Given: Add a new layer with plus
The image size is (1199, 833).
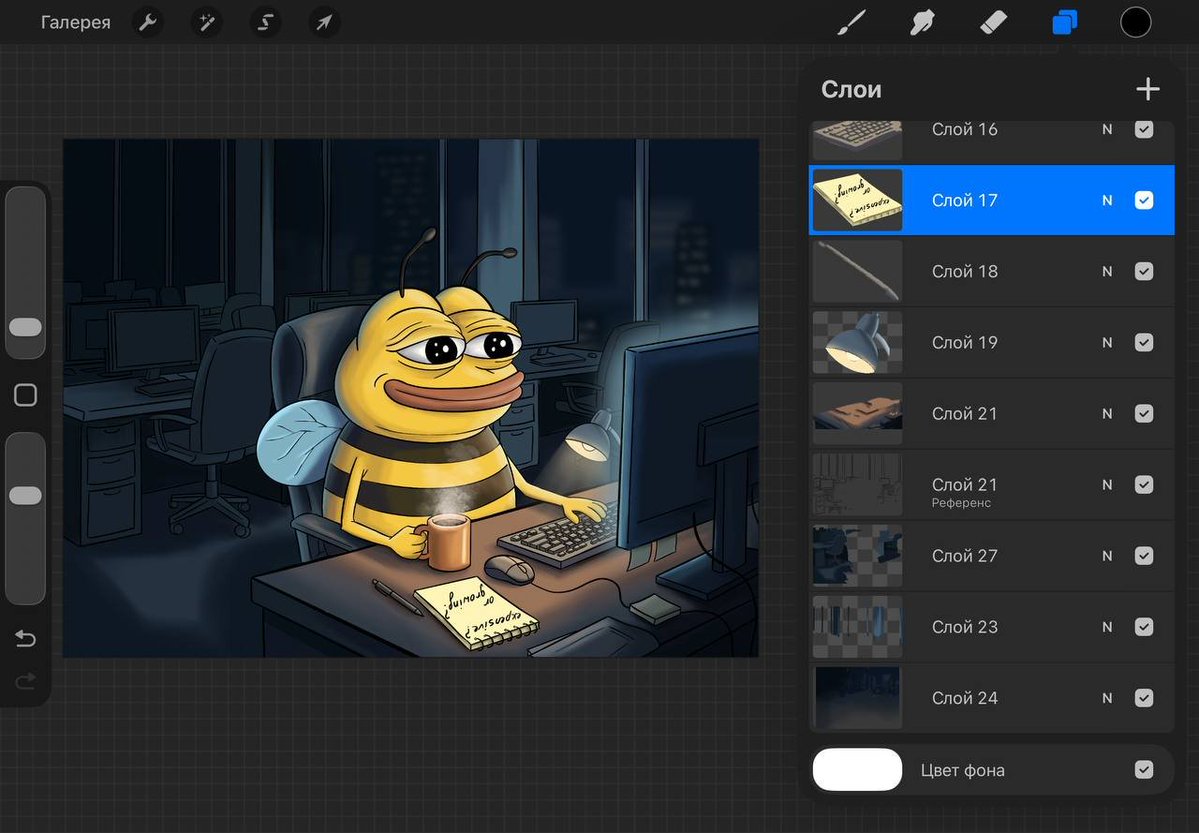Looking at the screenshot, I should pyautogui.click(x=1147, y=89).
